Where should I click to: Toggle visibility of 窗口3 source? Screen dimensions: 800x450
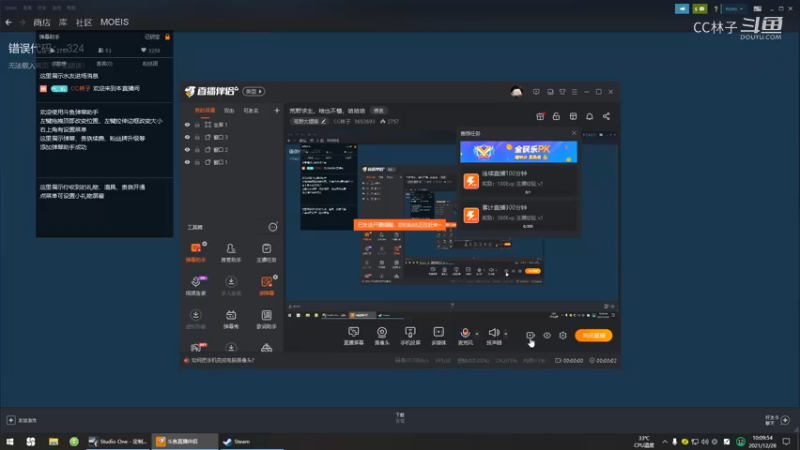pyautogui.click(x=187, y=137)
